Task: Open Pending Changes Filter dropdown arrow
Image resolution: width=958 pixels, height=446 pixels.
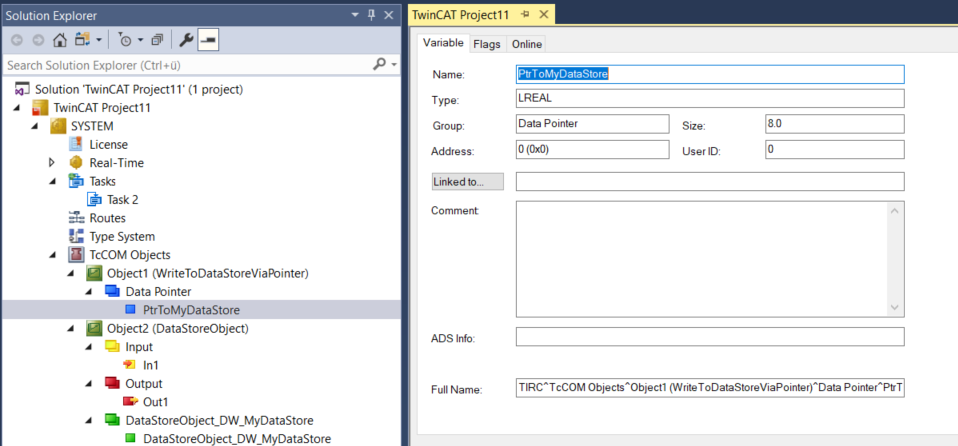Action: (x=140, y=41)
